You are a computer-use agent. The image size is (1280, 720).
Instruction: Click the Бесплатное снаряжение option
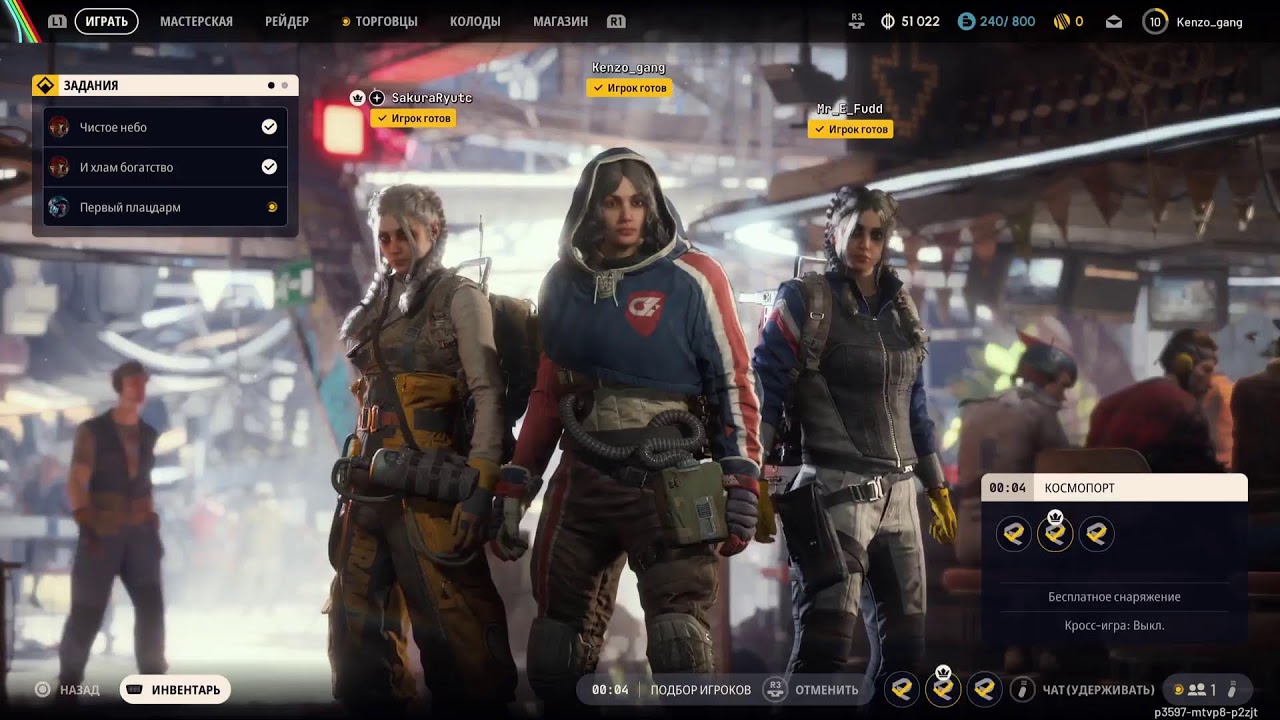tap(1114, 597)
